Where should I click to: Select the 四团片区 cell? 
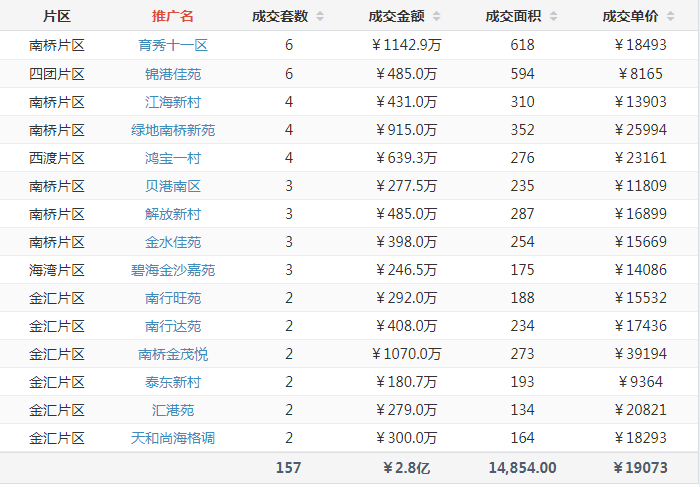pyautogui.click(x=57, y=74)
